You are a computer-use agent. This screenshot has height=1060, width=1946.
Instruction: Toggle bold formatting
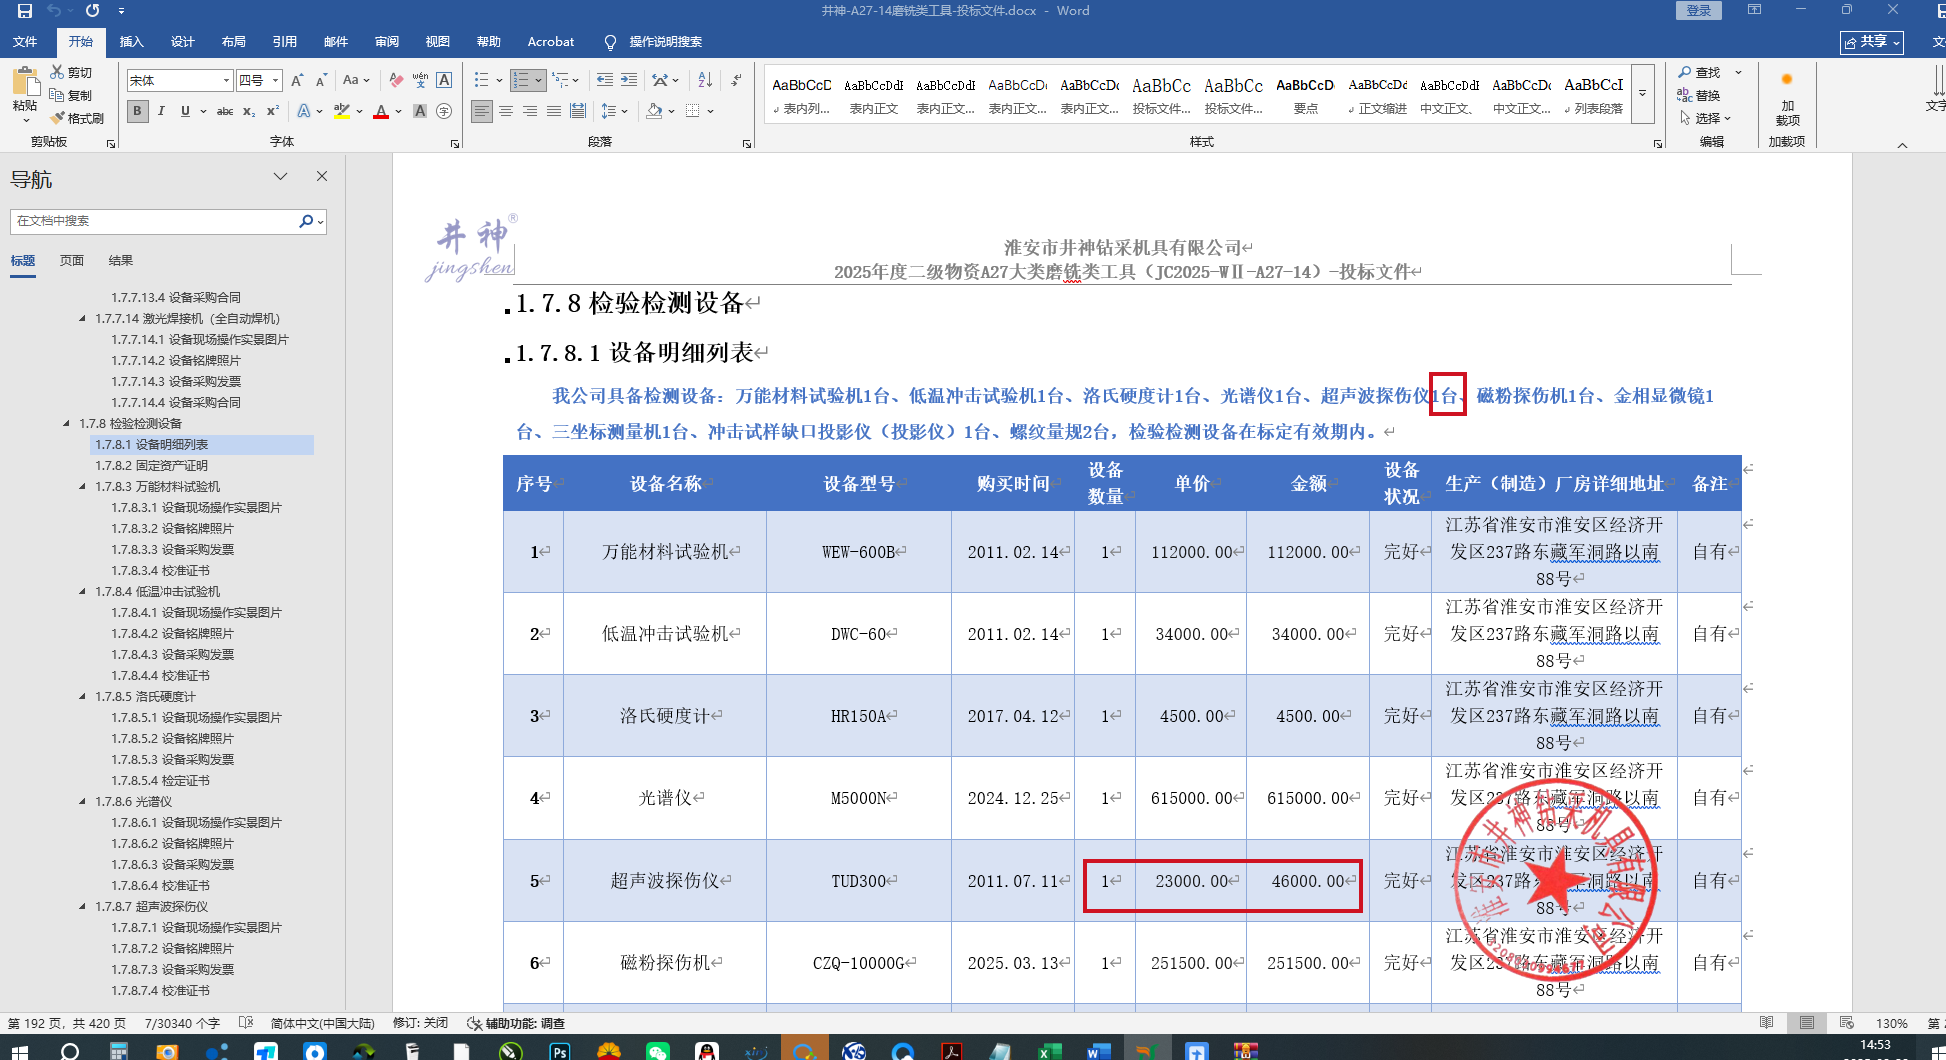[x=138, y=111]
